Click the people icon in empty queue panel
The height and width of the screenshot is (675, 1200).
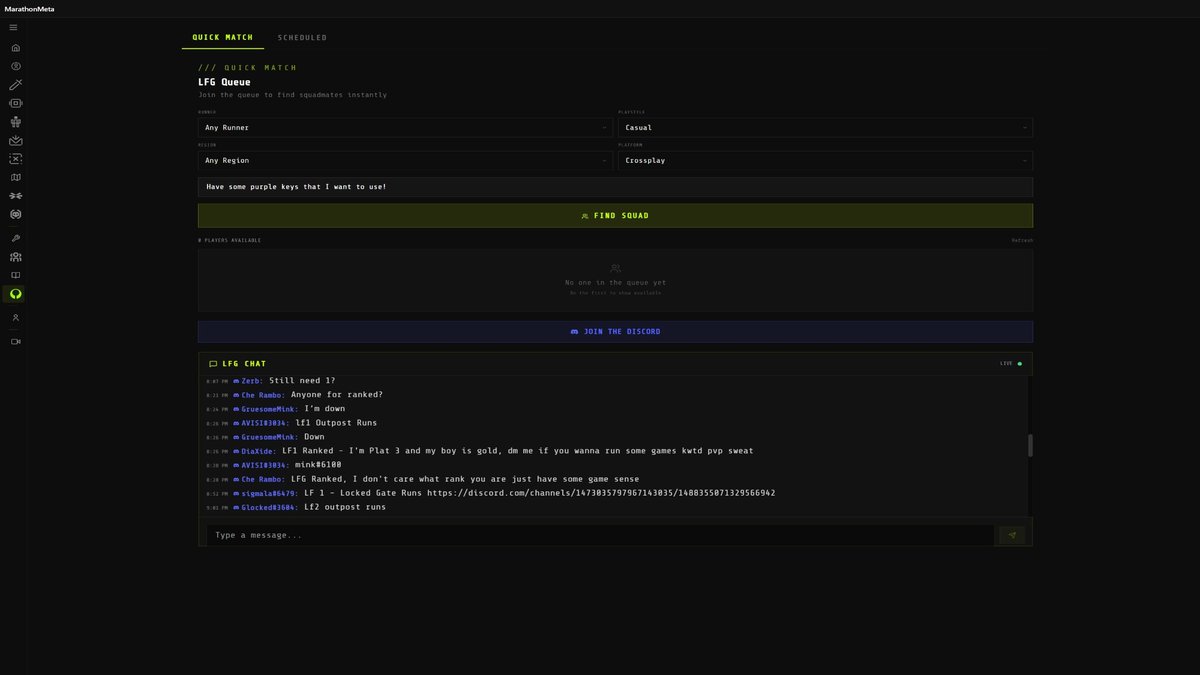(615, 268)
